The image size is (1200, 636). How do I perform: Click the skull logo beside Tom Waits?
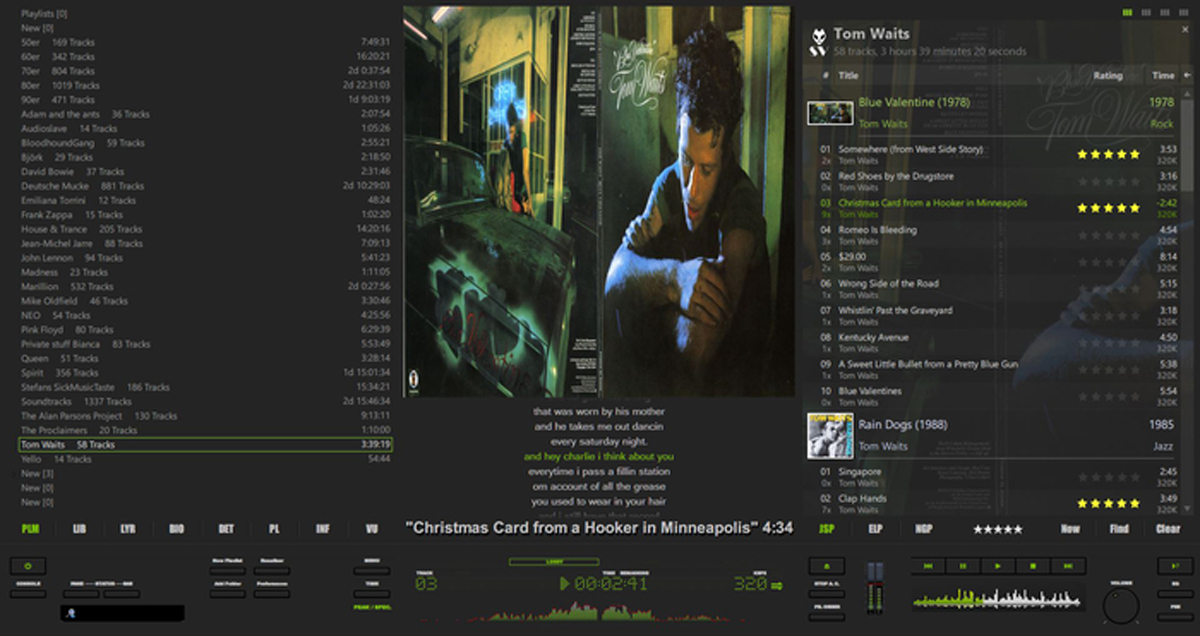coord(818,42)
